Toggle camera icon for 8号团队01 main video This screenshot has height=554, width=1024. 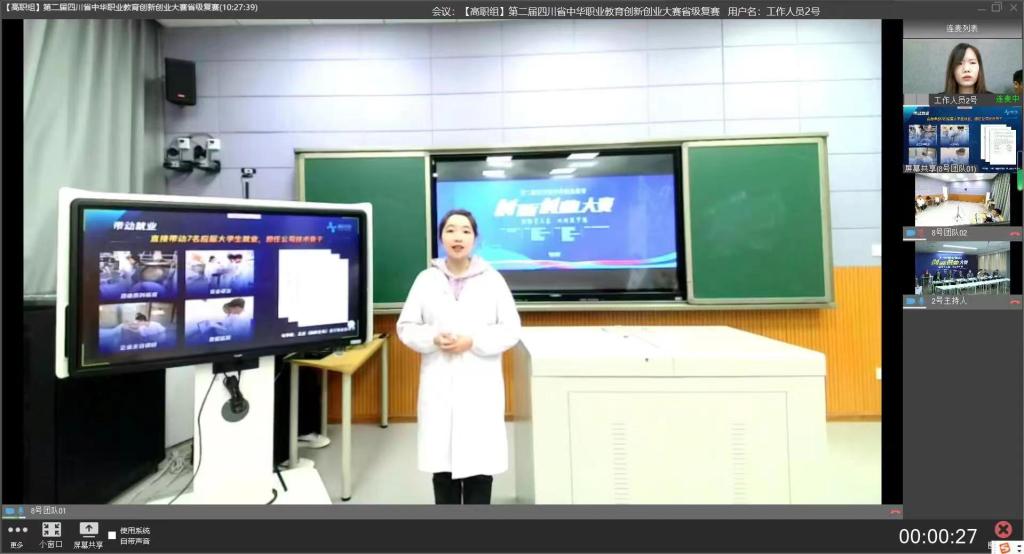(x=10, y=511)
